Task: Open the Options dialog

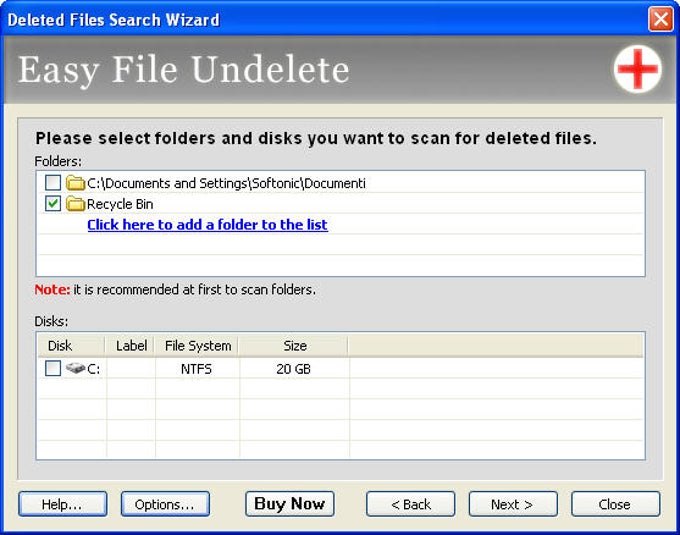Action: [x=165, y=504]
